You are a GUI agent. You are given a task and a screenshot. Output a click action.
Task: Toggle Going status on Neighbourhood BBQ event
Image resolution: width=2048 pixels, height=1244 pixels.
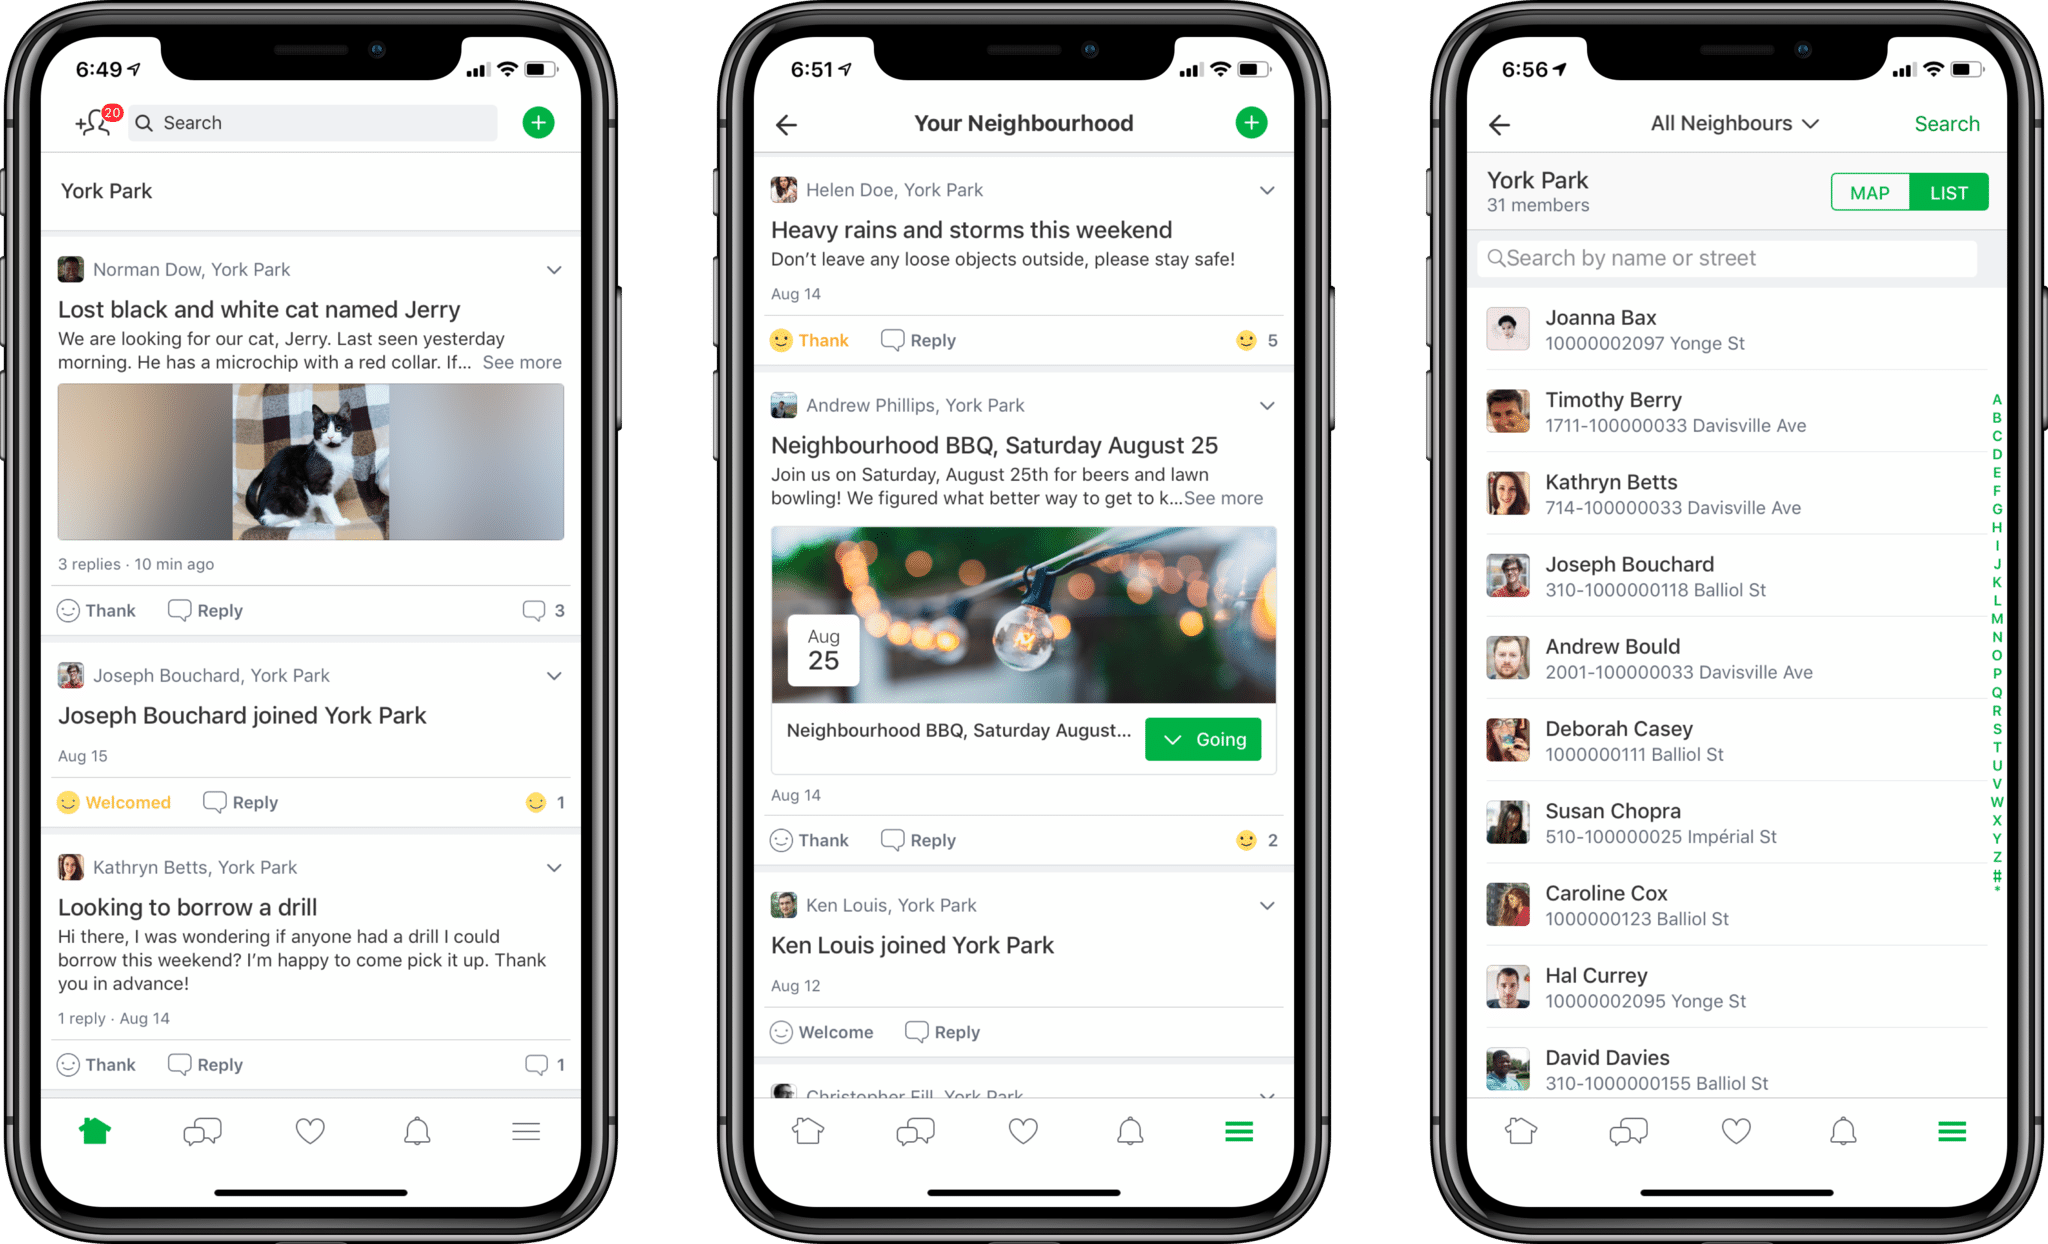pyautogui.click(x=1202, y=738)
